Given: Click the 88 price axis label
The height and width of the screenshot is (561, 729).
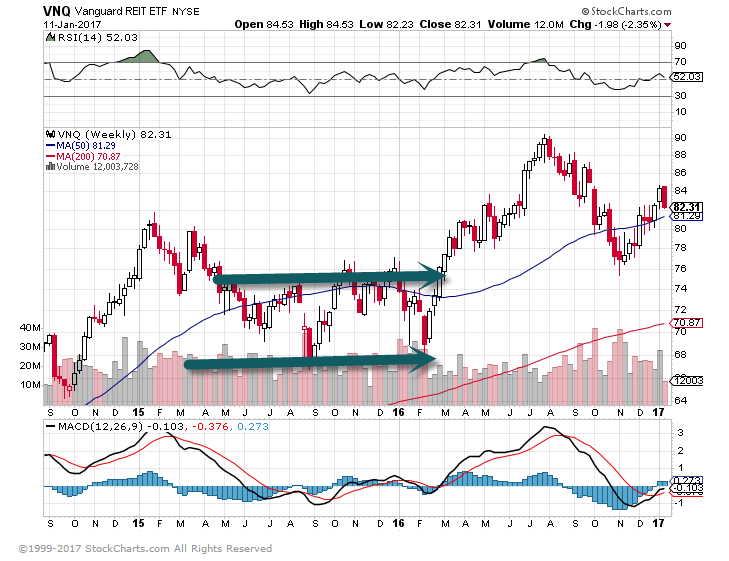Looking at the screenshot, I should coord(680,155).
